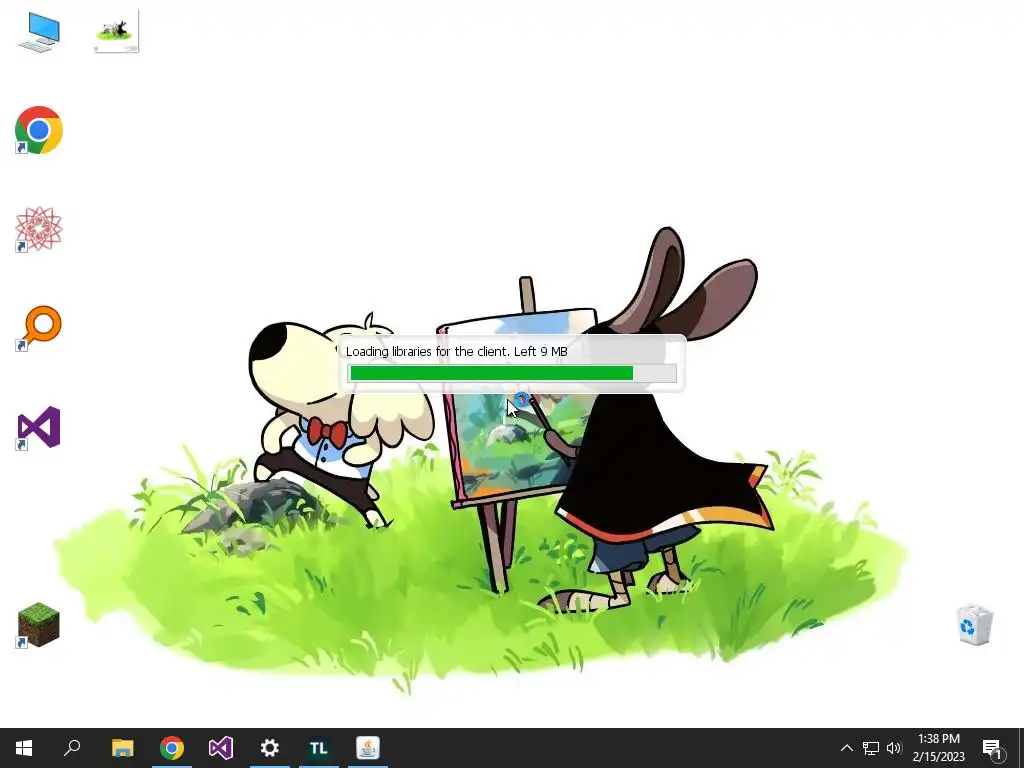Screen dimensions: 1024x768
Task: Switch to Java app in taskbar
Action: tap(368, 748)
